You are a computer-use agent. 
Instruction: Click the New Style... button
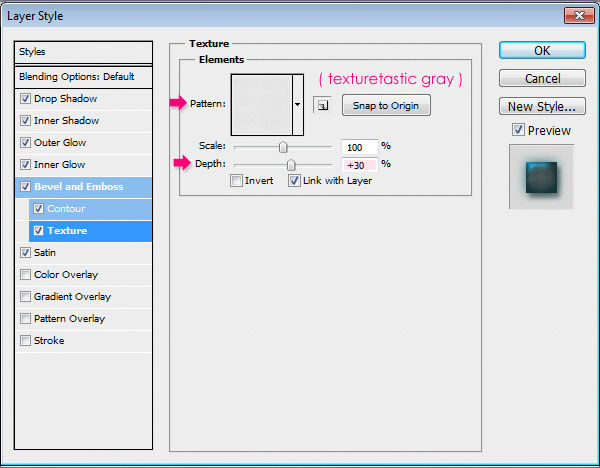542,106
